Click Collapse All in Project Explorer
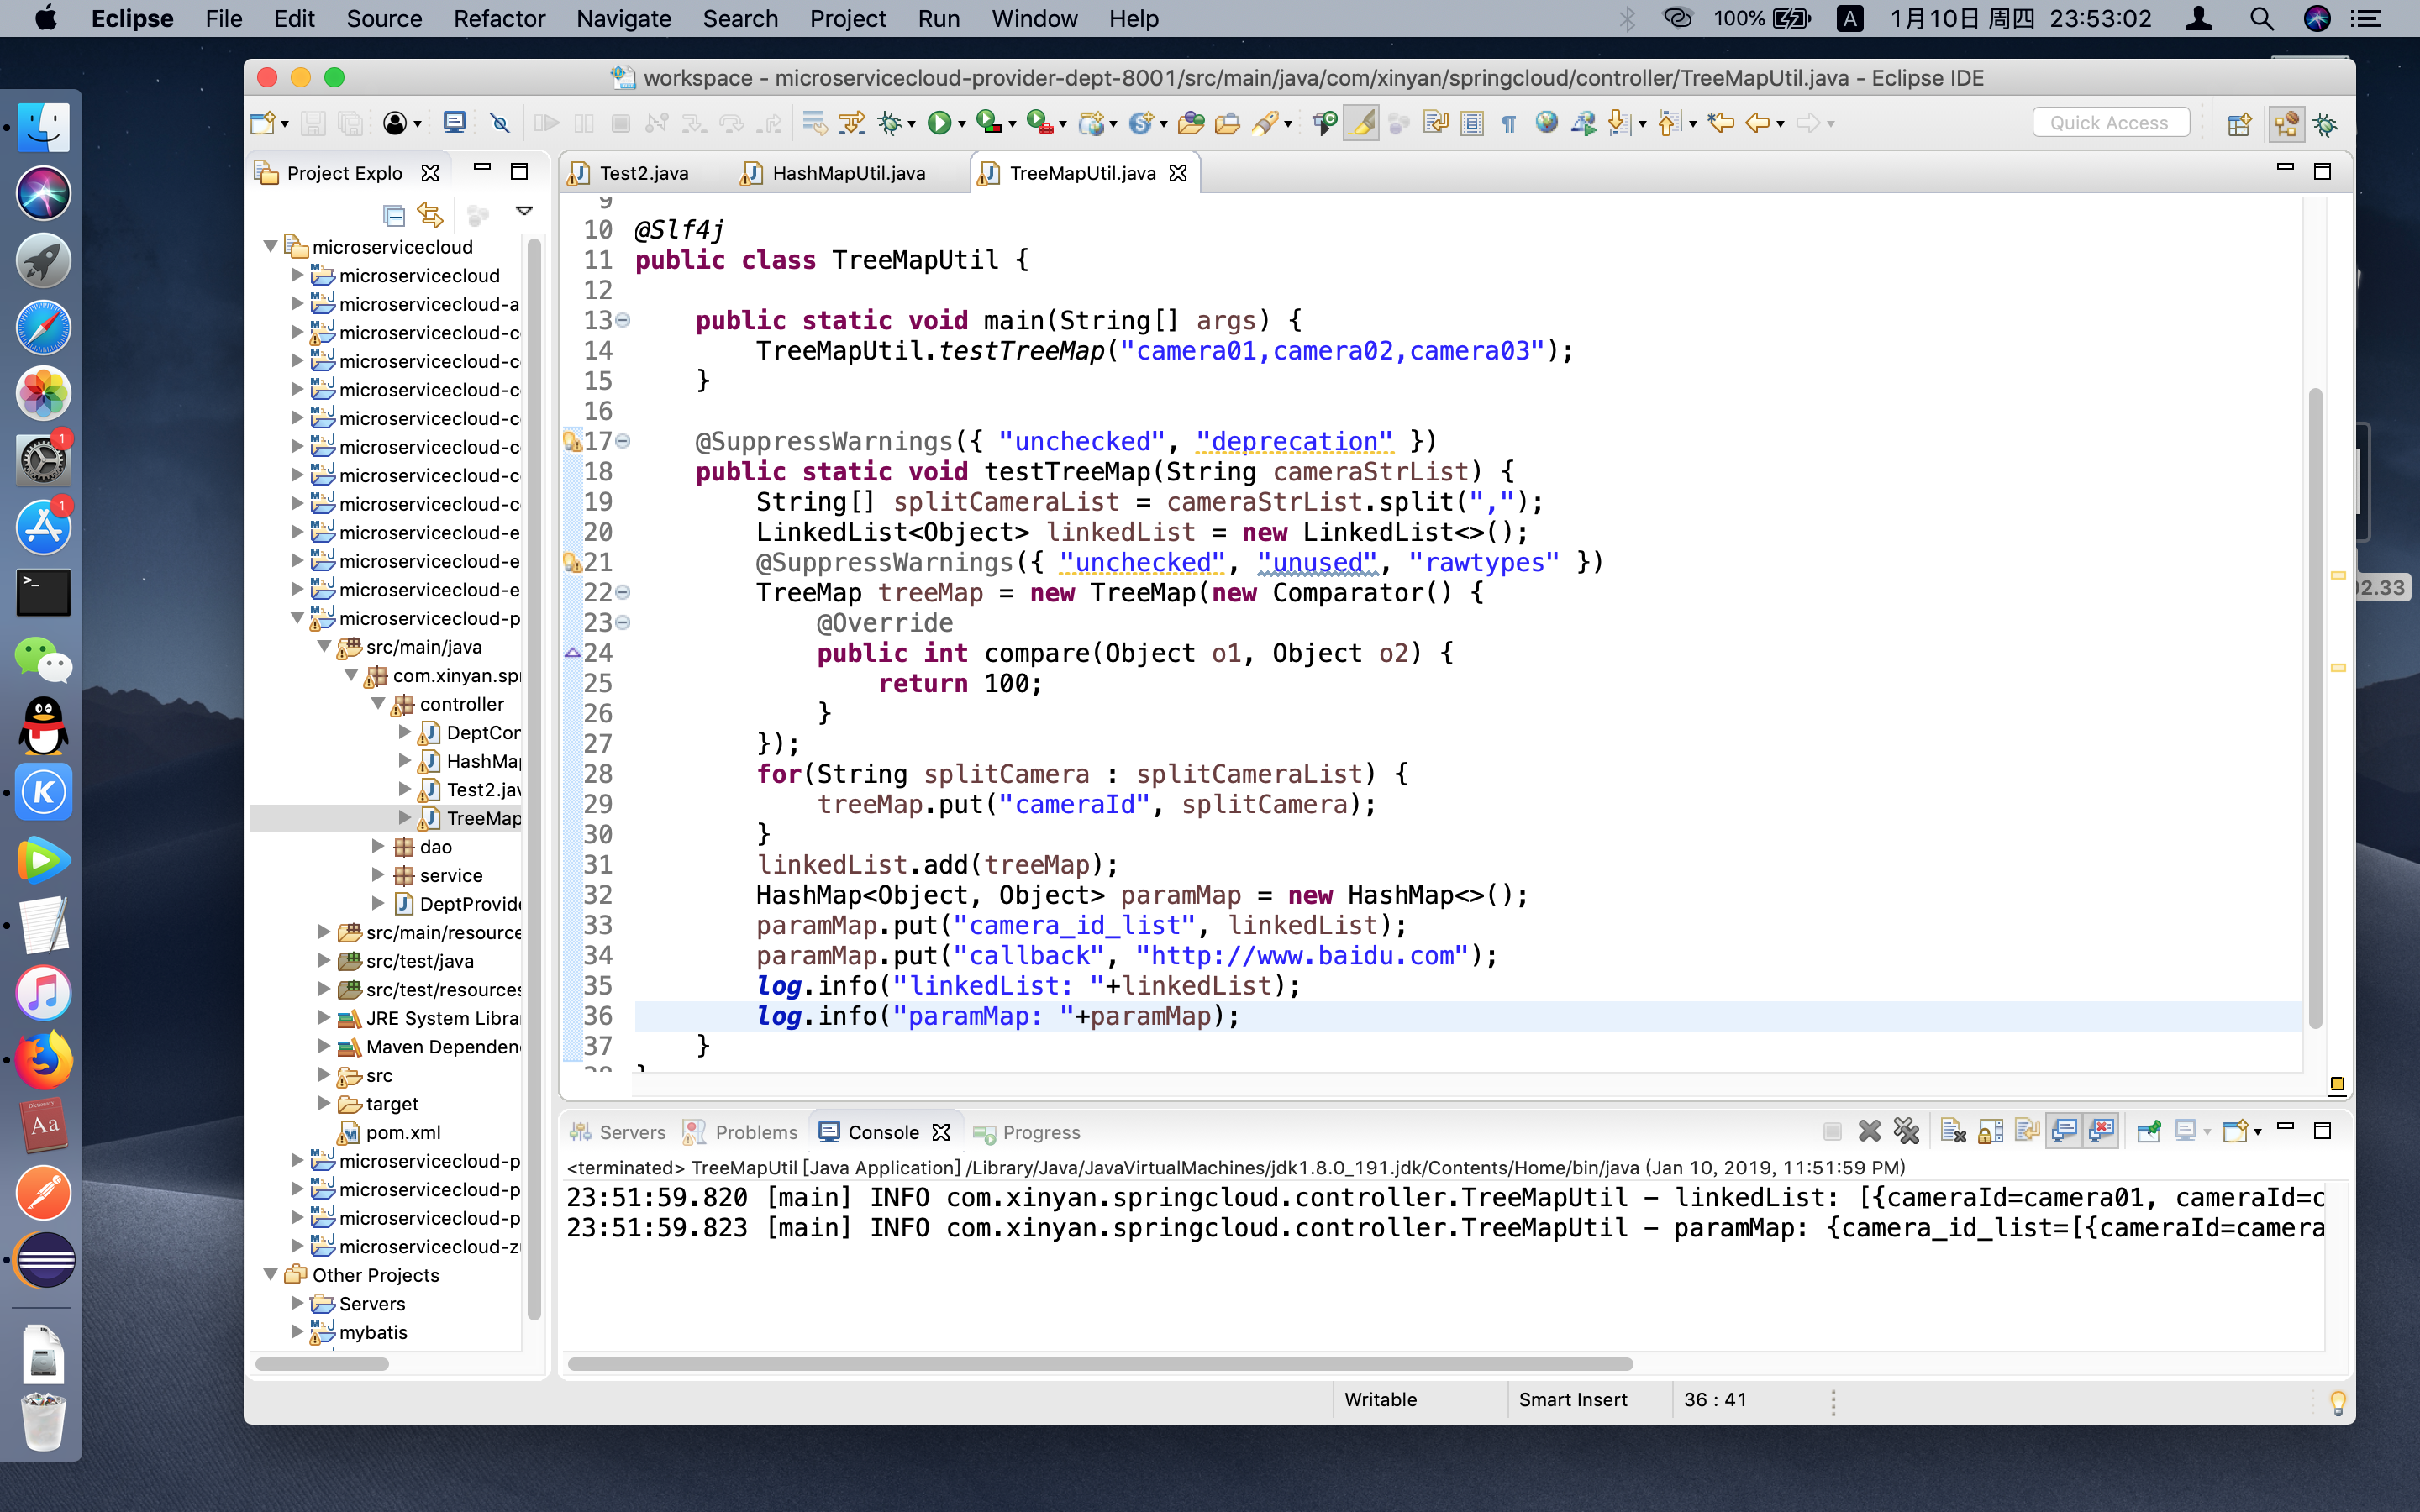 tap(394, 213)
